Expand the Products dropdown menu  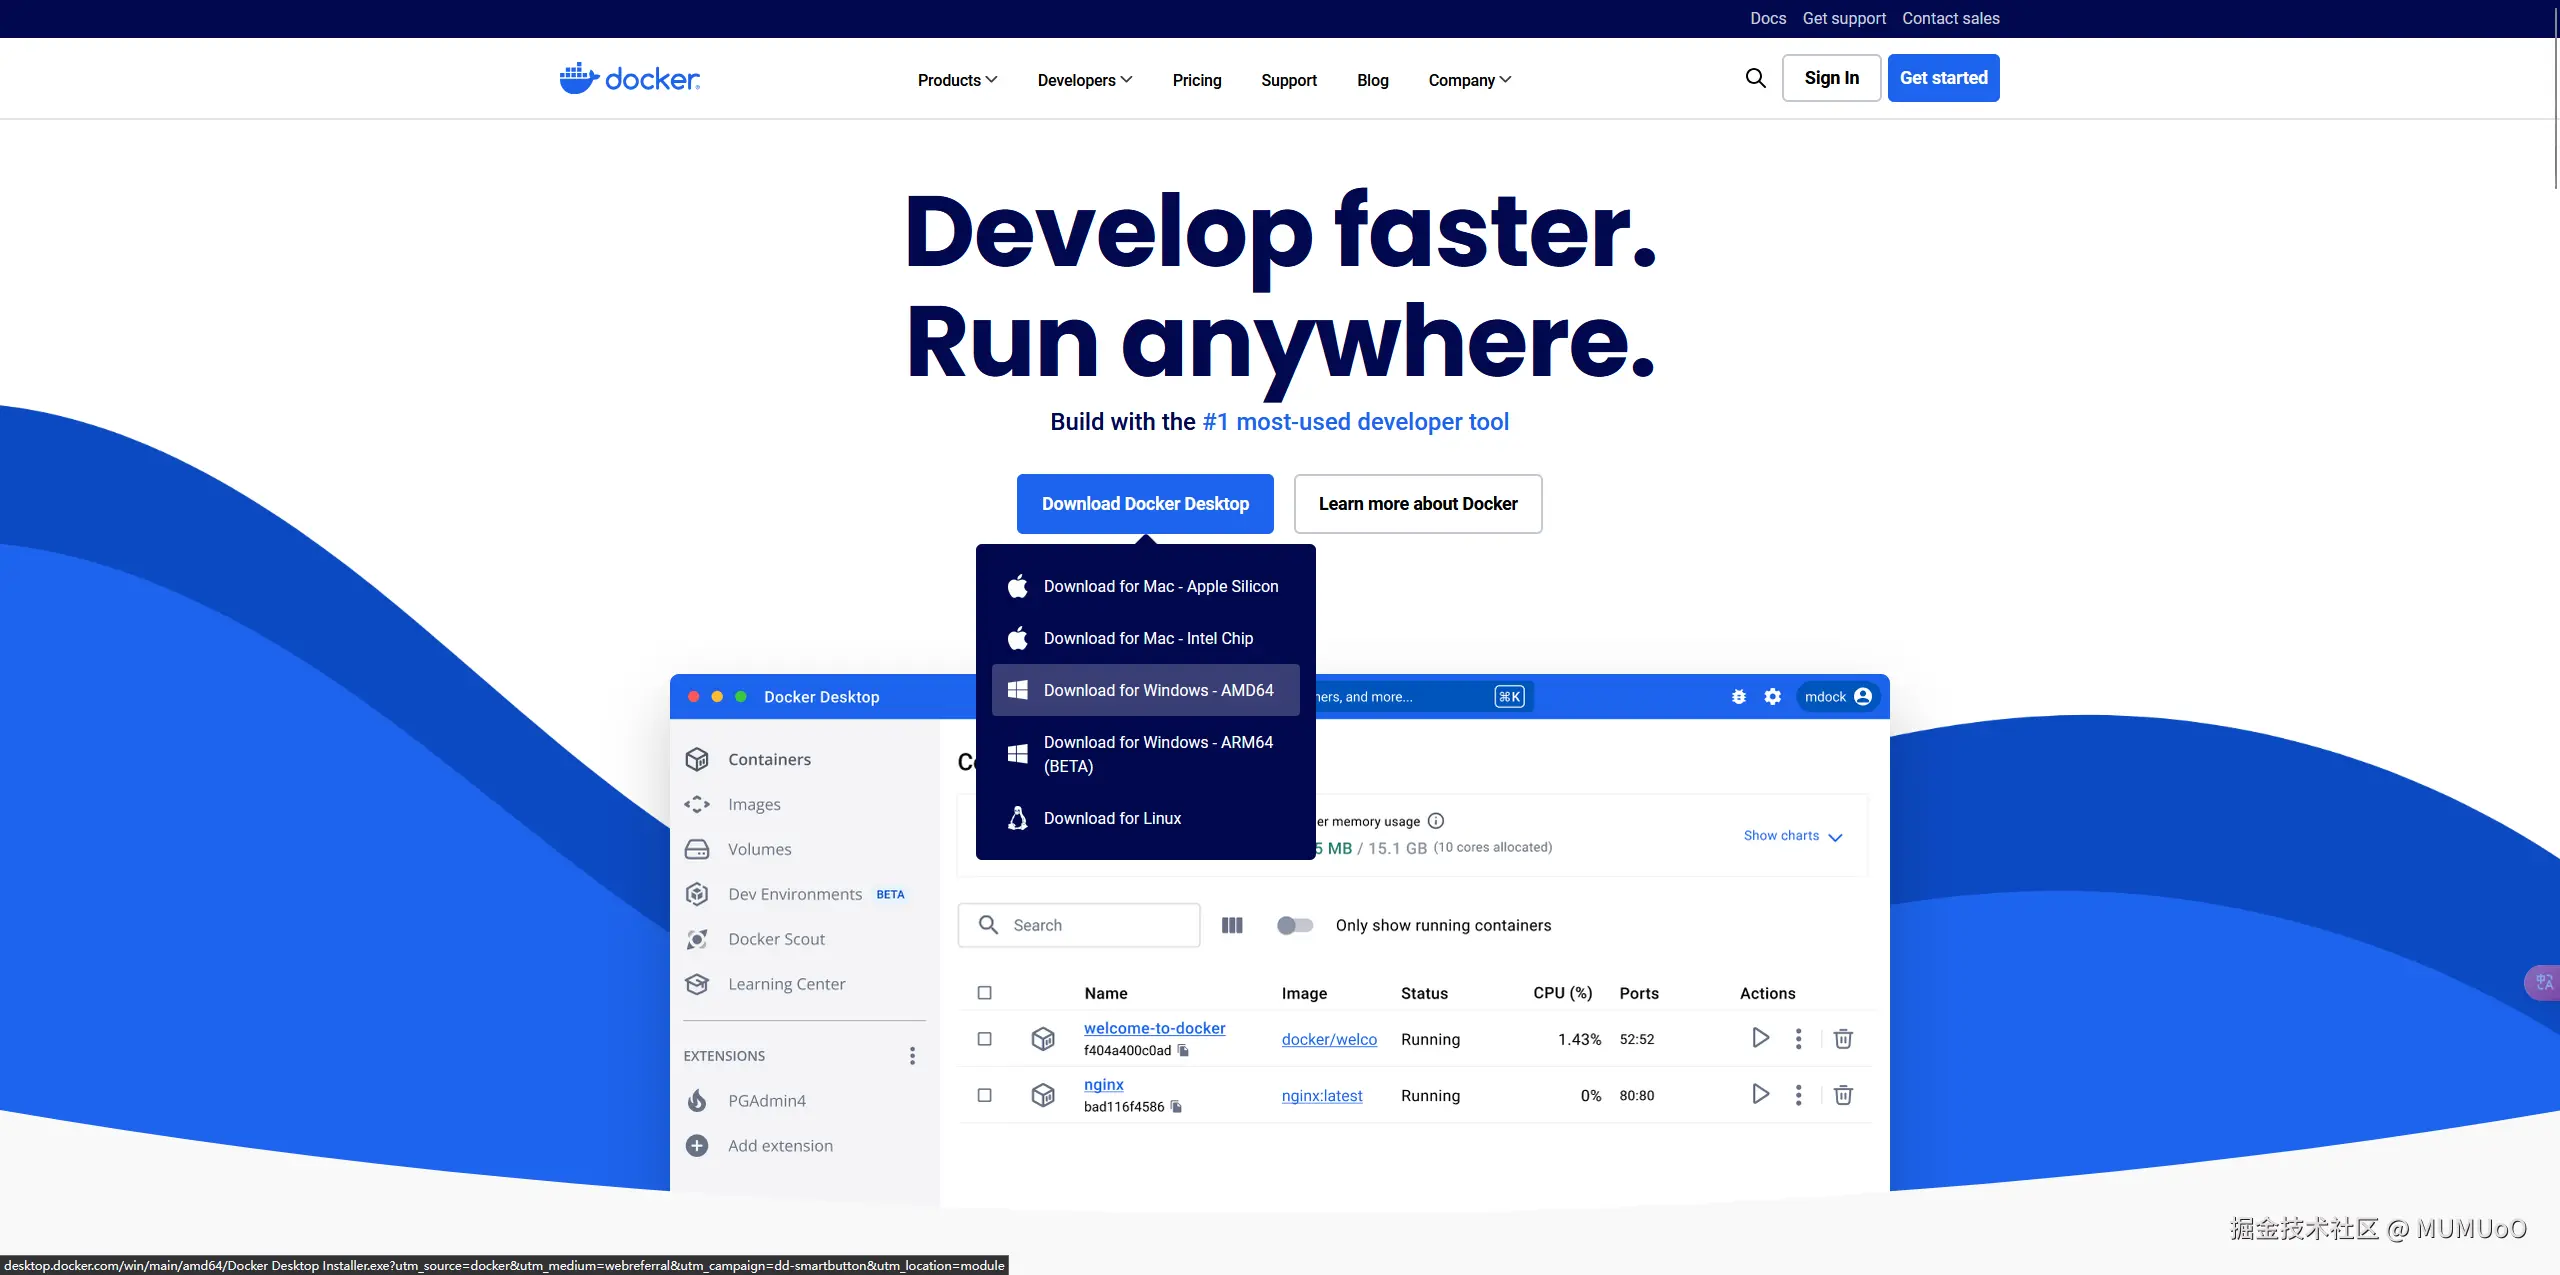pyautogui.click(x=957, y=80)
